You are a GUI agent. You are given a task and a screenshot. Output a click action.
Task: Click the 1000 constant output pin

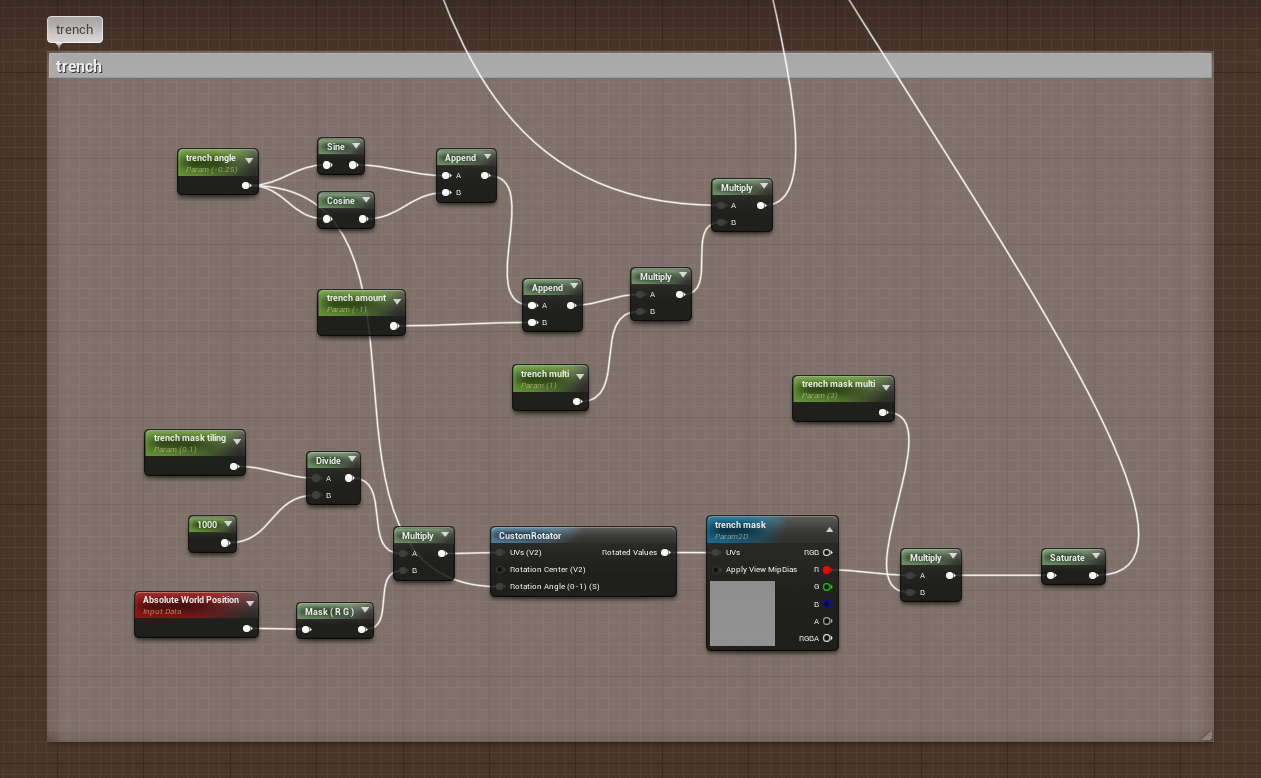click(226, 543)
